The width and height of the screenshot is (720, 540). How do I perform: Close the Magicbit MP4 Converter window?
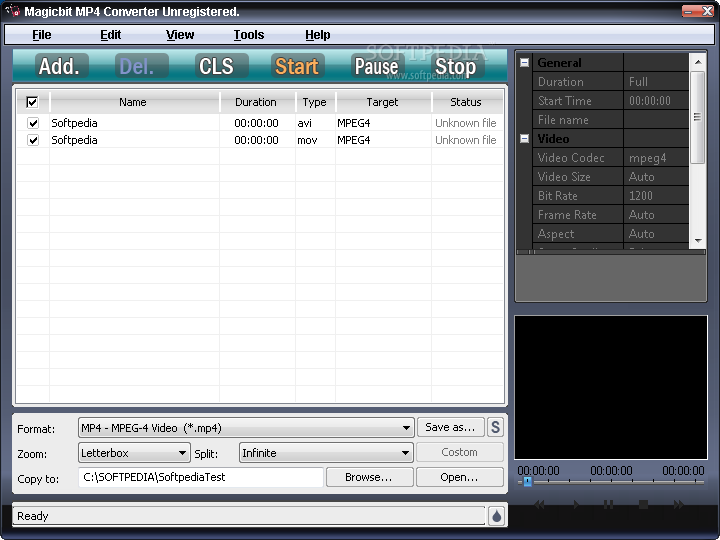pos(708,11)
